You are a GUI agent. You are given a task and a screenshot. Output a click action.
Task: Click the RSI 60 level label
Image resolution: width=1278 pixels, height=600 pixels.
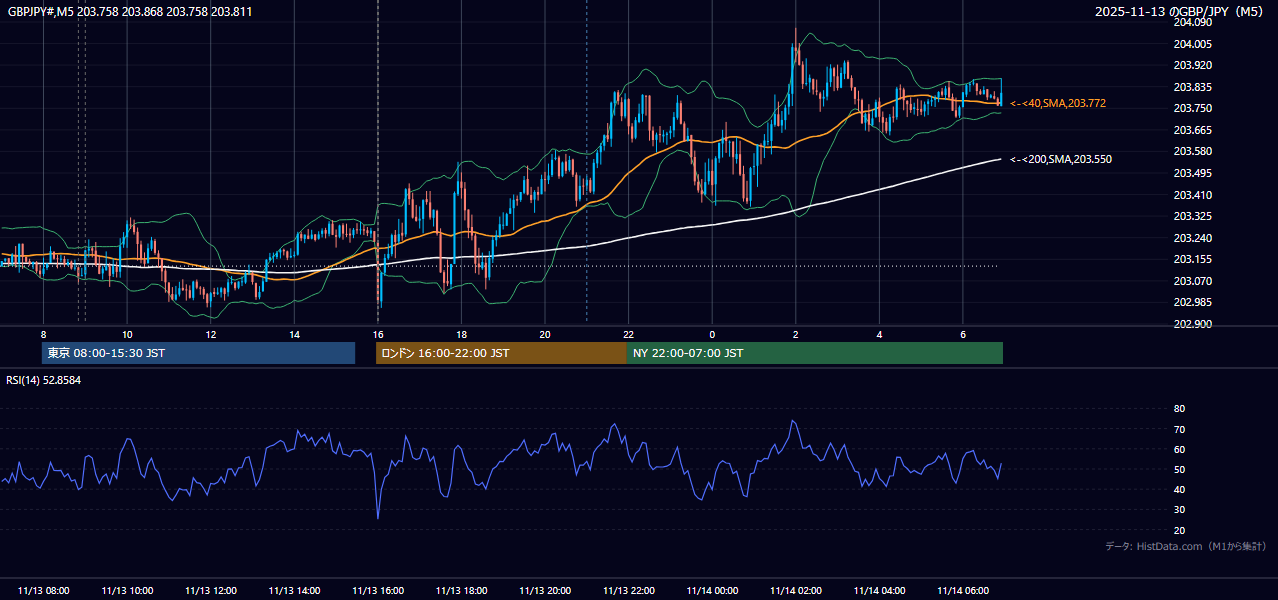point(1179,449)
